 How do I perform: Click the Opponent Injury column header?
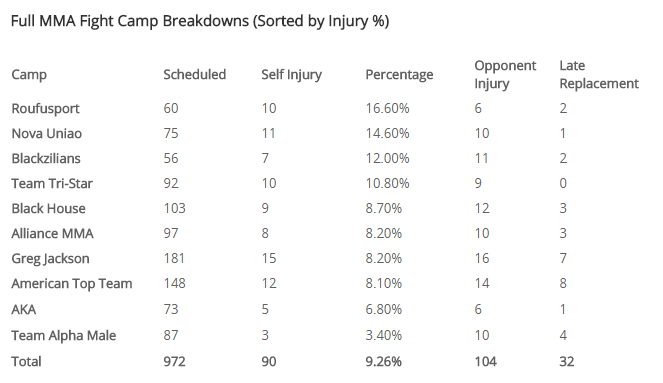click(x=505, y=74)
